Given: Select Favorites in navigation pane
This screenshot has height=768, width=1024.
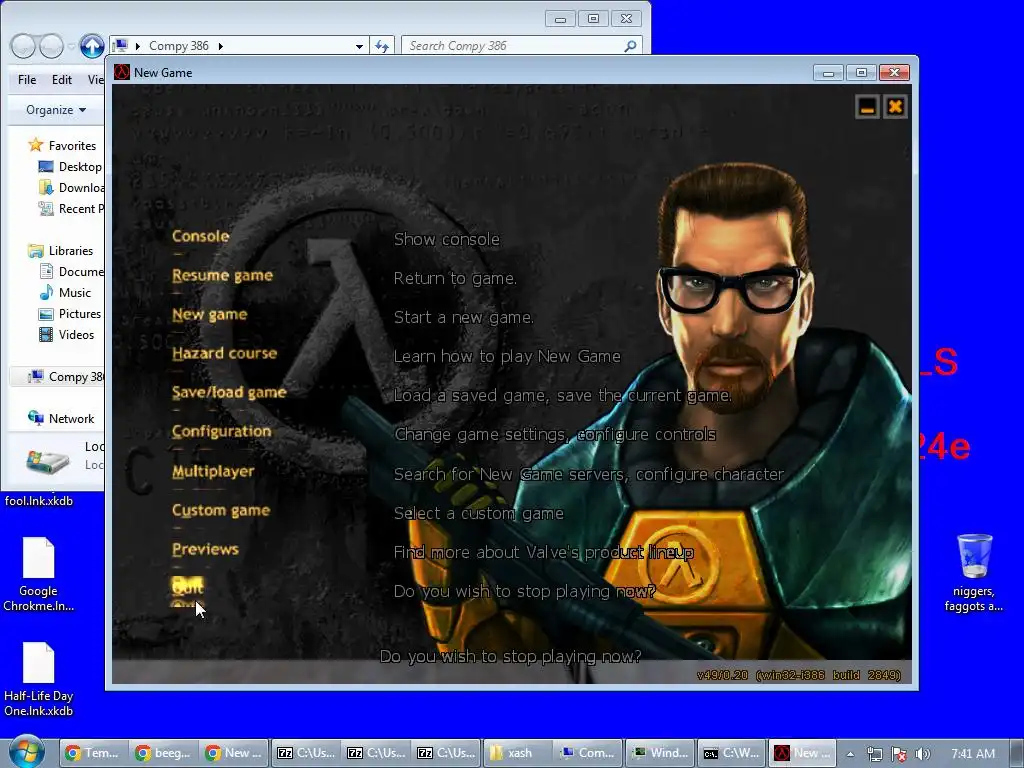Looking at the screenshot, I should 63,146.
